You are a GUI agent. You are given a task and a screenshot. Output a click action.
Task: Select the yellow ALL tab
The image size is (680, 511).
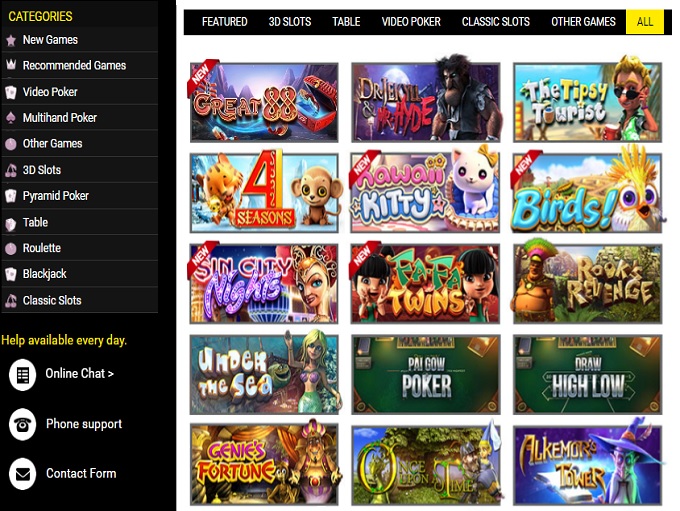644,22
